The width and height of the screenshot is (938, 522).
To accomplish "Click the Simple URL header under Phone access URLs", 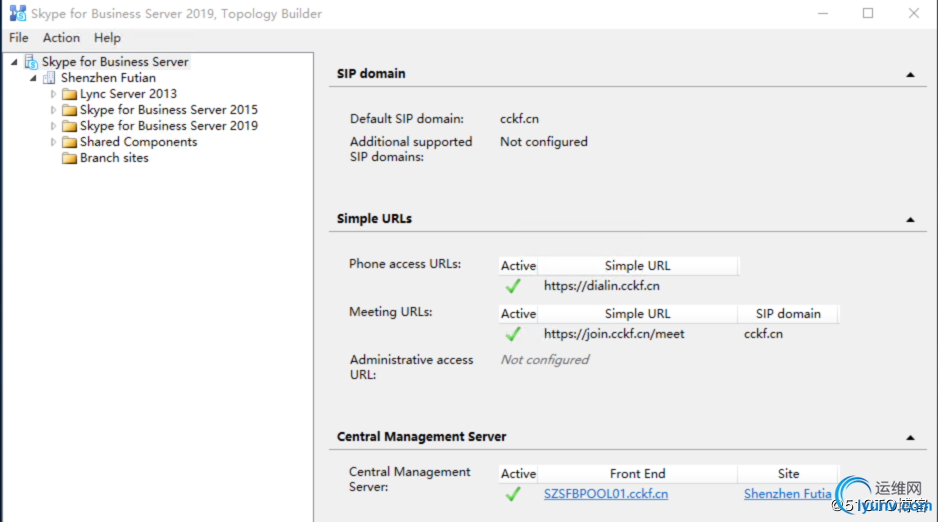I will click(x=637, y=266).
